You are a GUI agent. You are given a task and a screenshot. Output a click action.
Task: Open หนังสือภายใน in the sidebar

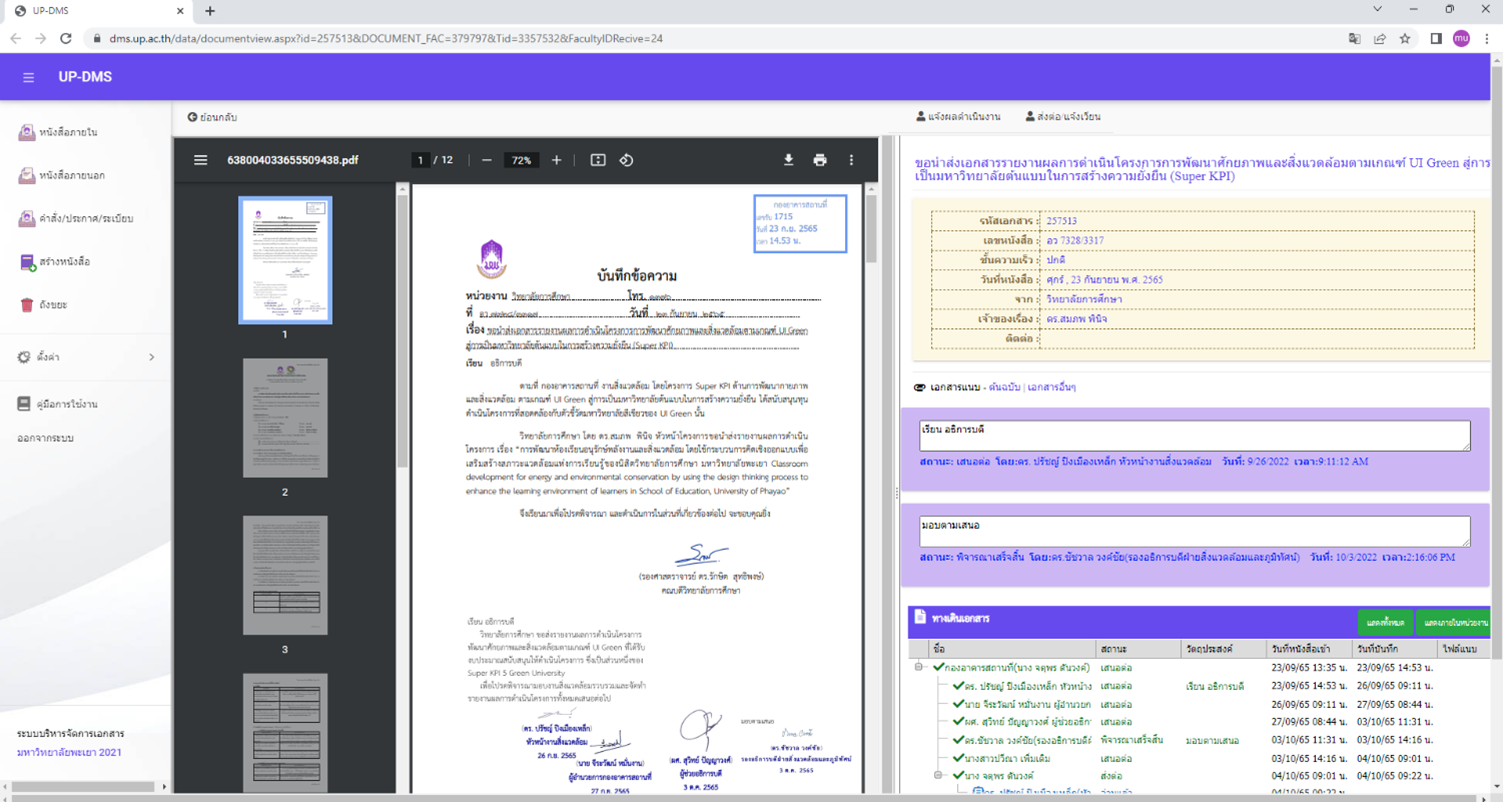click(x=68, y=132)
